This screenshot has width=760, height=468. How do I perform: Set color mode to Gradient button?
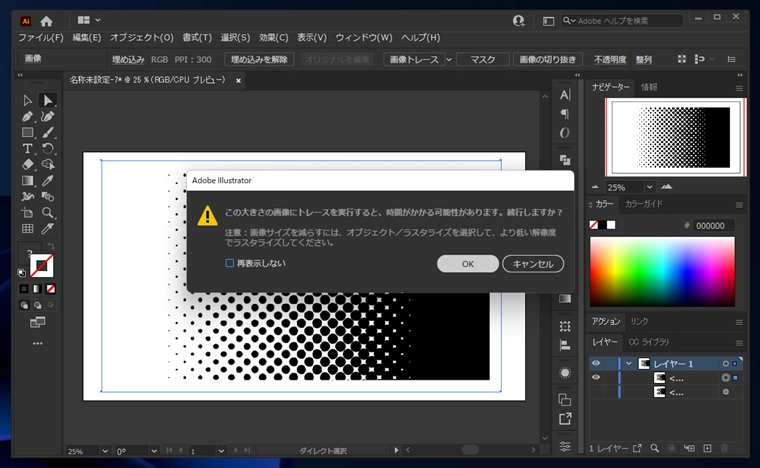tap(37, 289)
